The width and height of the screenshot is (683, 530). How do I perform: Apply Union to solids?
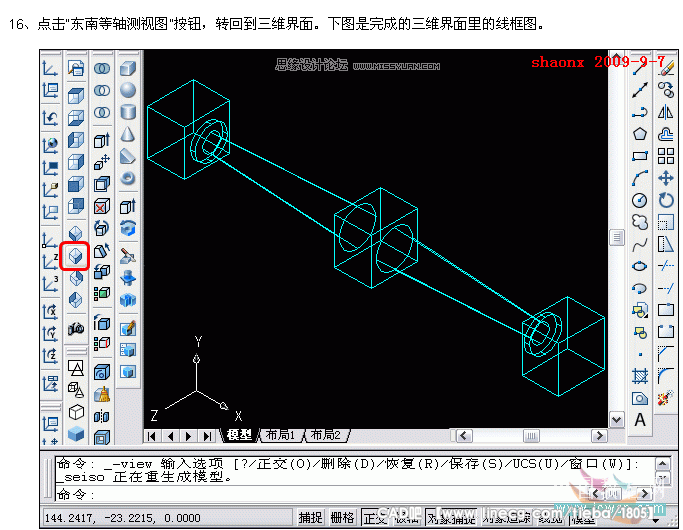click(102, 68)
